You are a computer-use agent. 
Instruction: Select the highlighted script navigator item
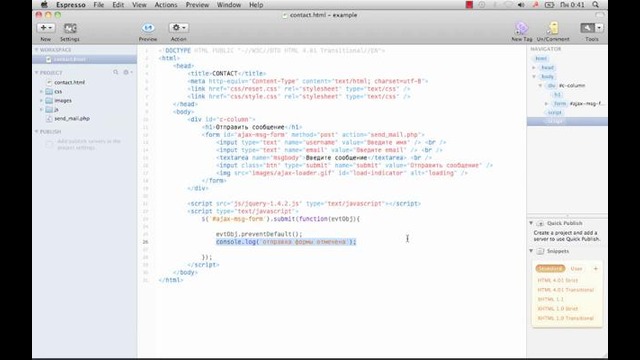pyautogui.click(x=567, y=121)
